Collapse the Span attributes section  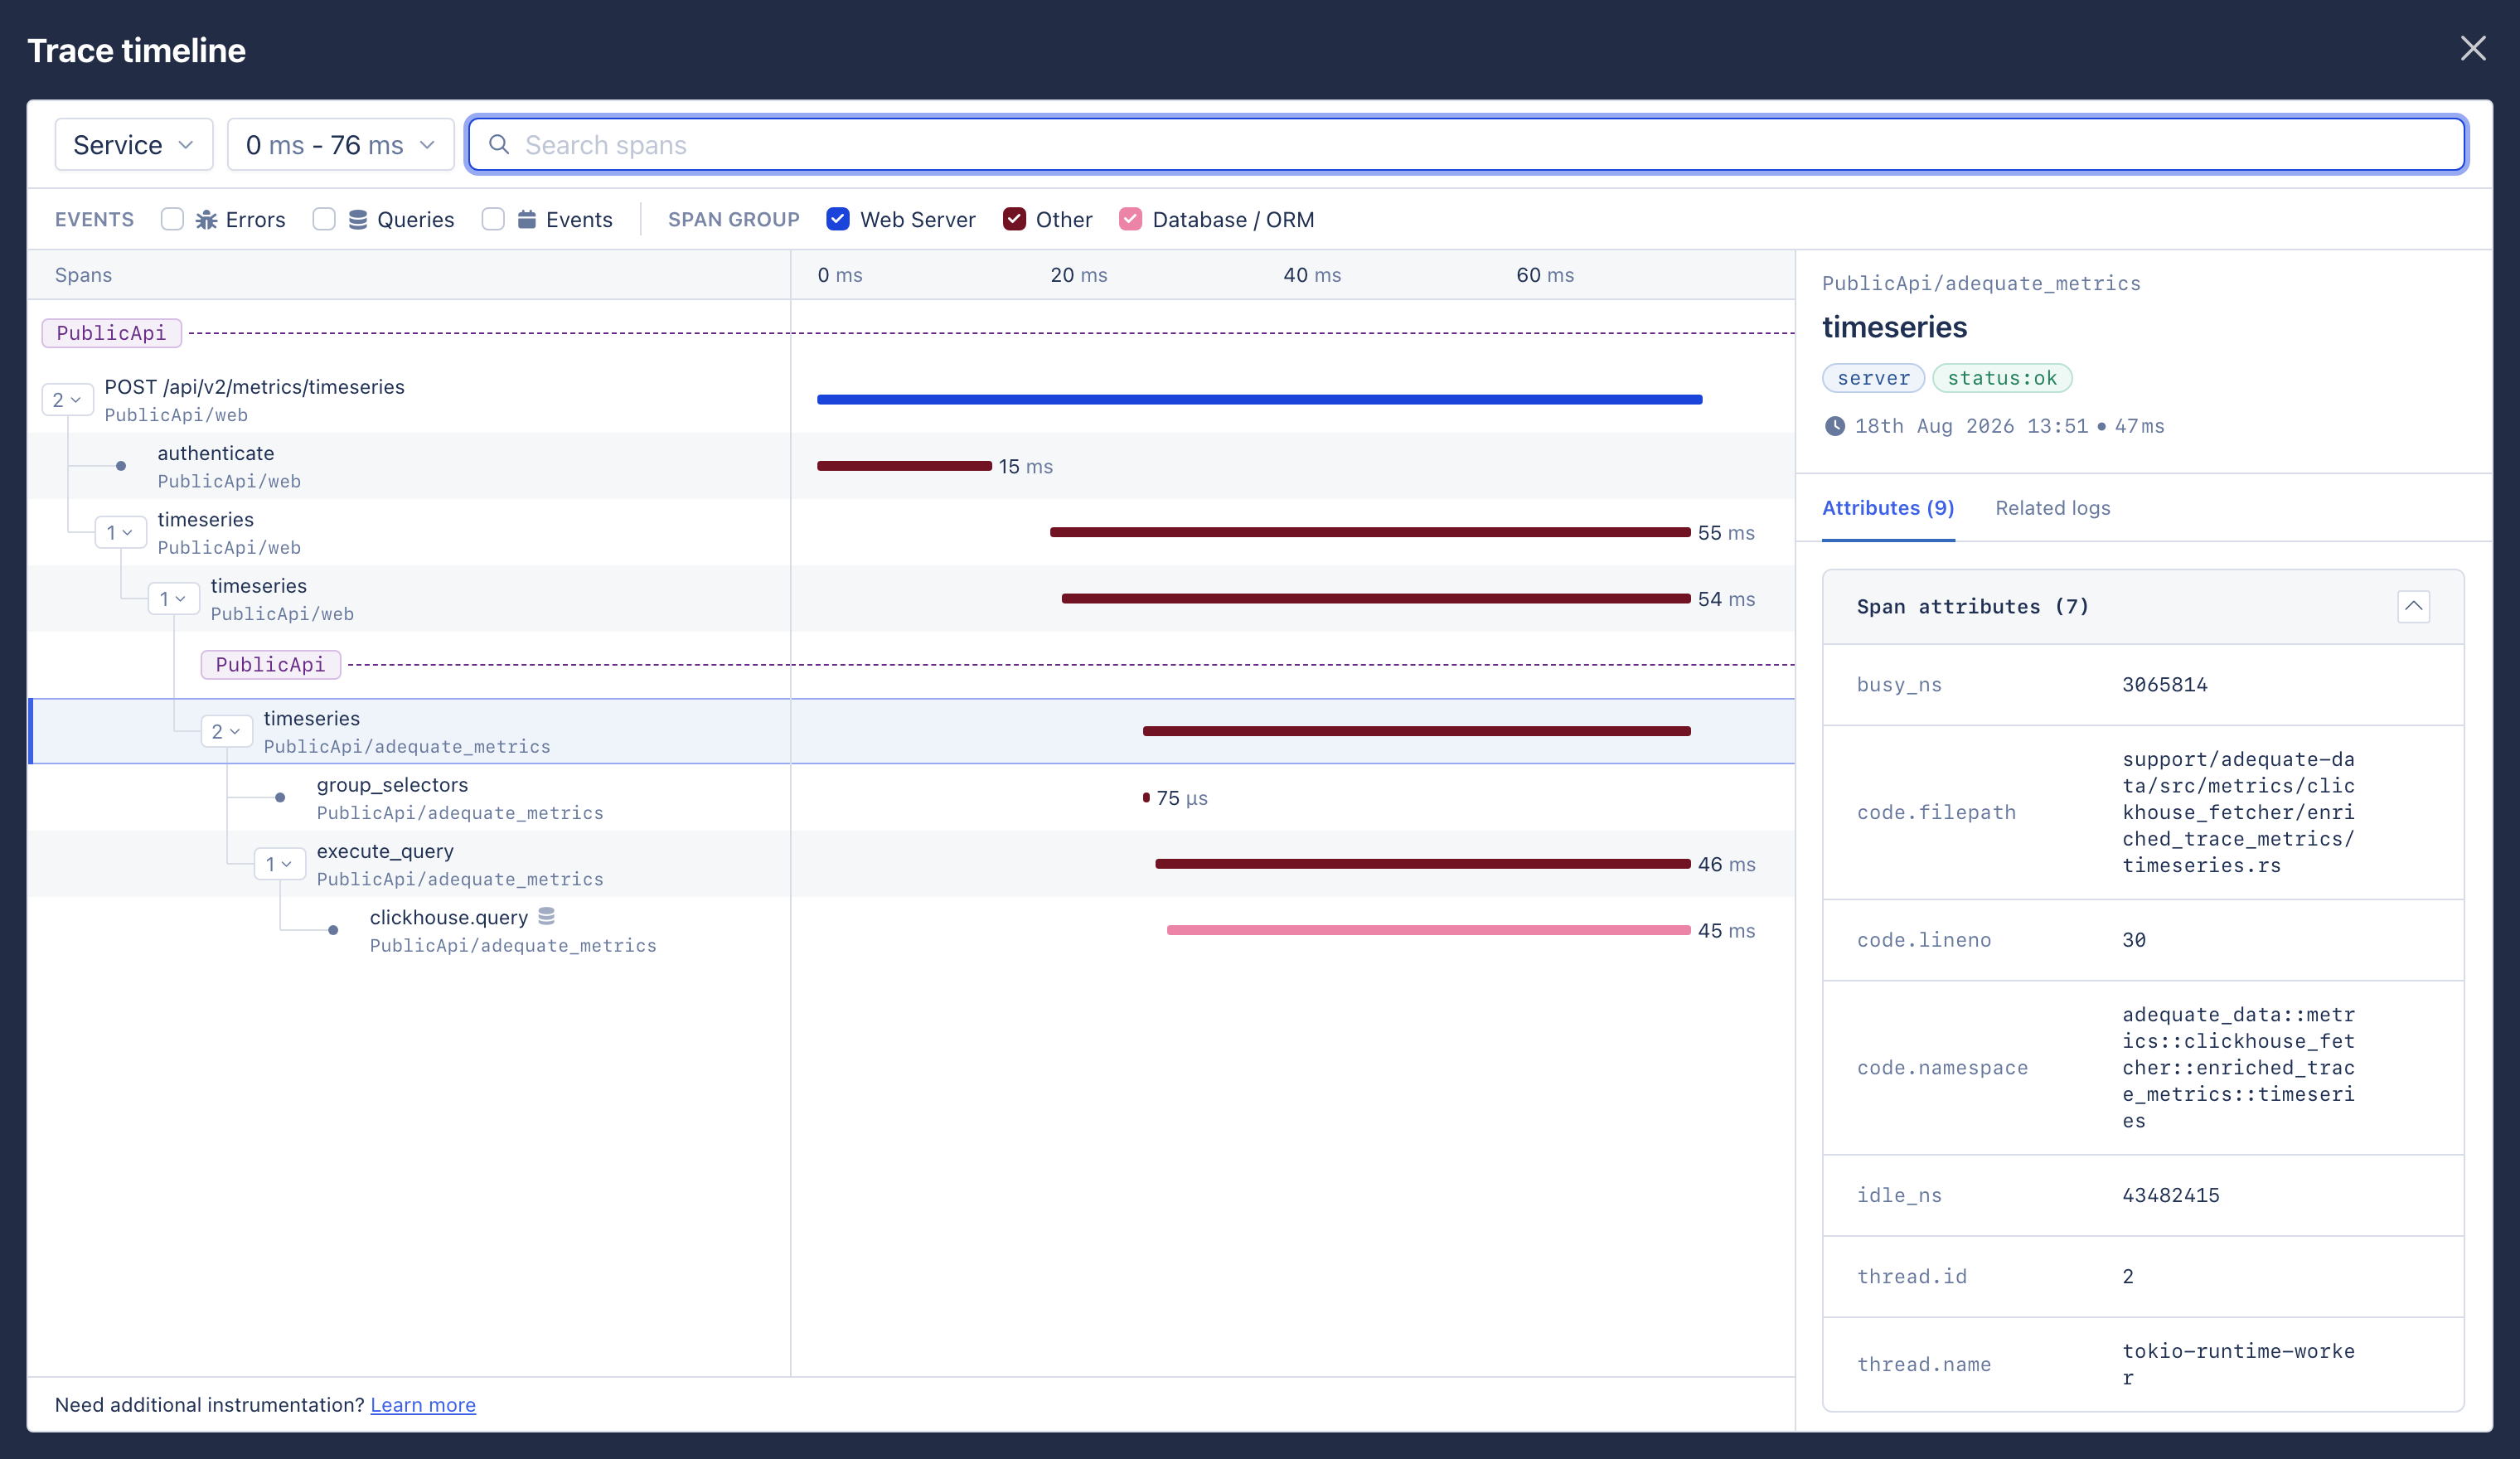click(2413, 606)
